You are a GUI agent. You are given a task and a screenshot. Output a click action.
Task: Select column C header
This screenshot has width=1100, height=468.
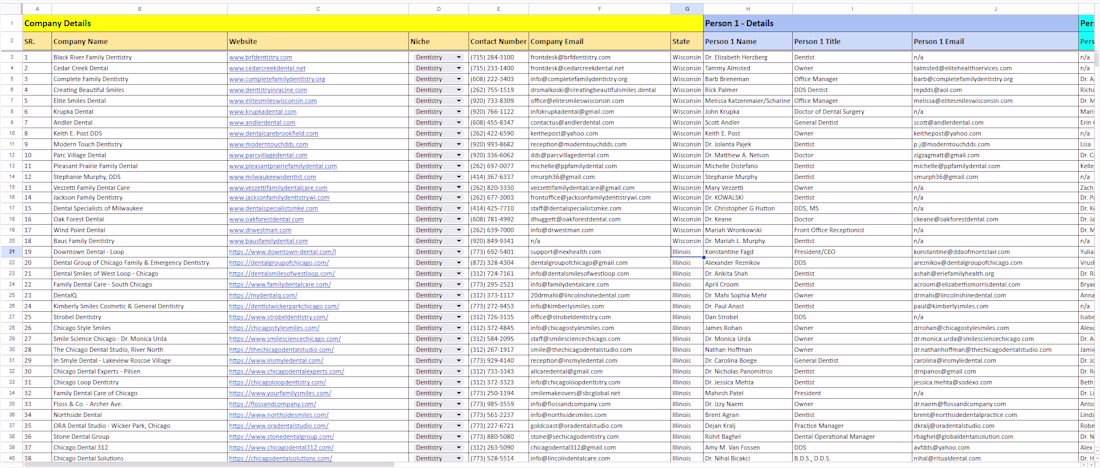(318, 8)
